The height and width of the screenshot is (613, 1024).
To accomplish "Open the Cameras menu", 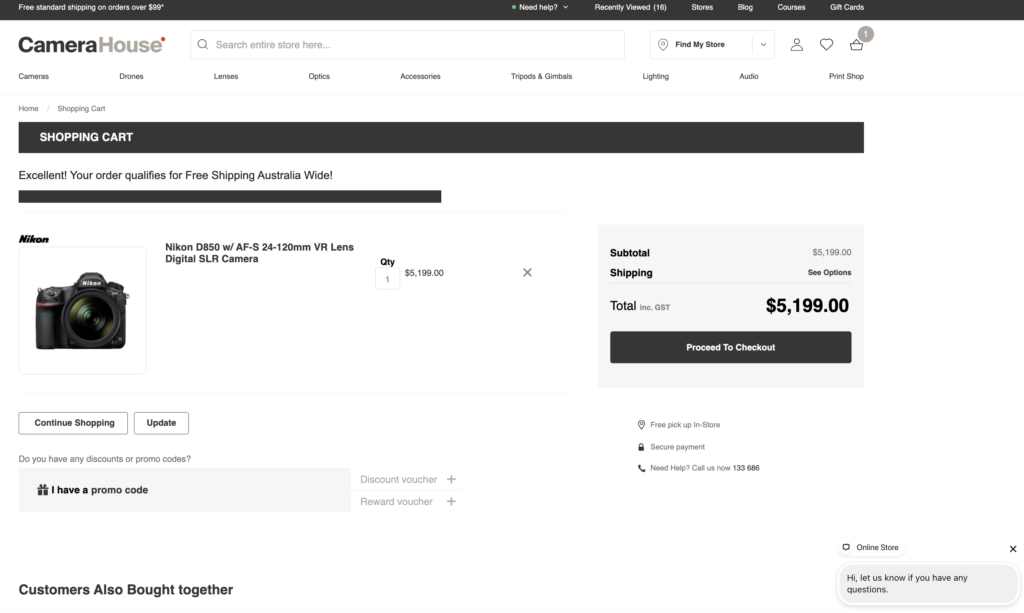I will (33, 76).
